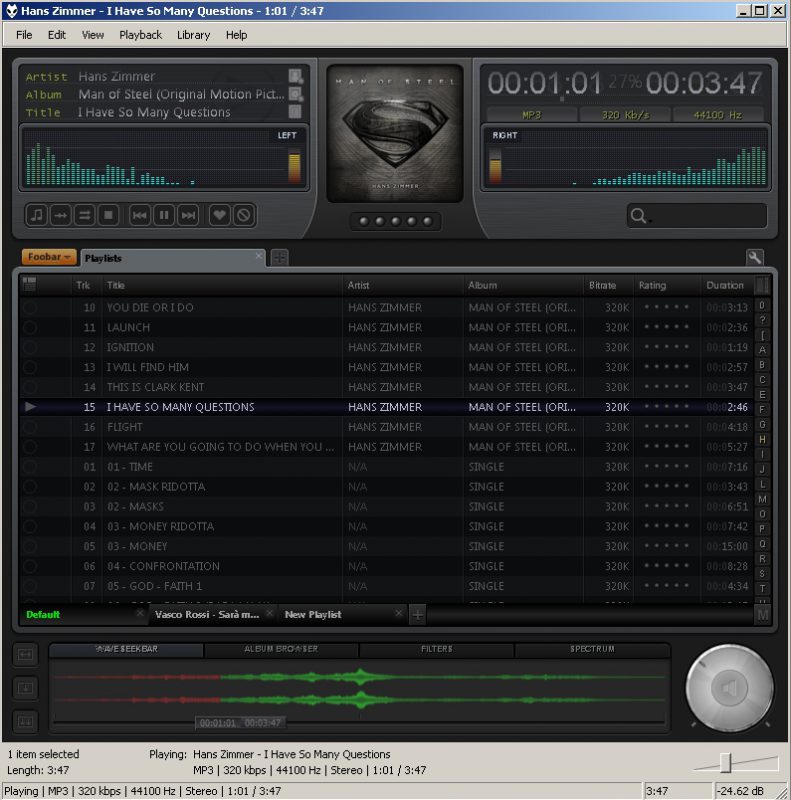Close the Playlists panel tab
This screenshot has height=800, width=791.
click(259, 254)
